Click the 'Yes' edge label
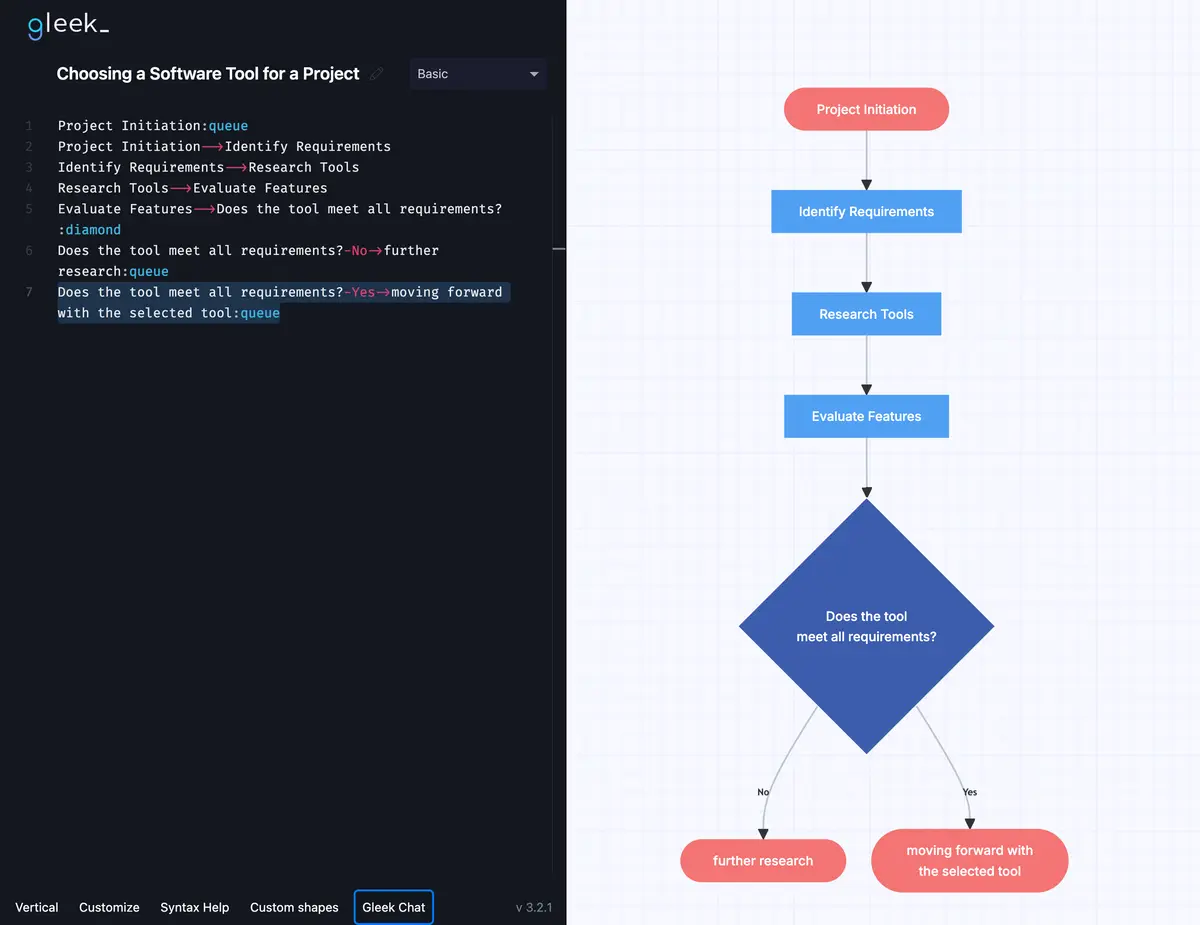 969,792
